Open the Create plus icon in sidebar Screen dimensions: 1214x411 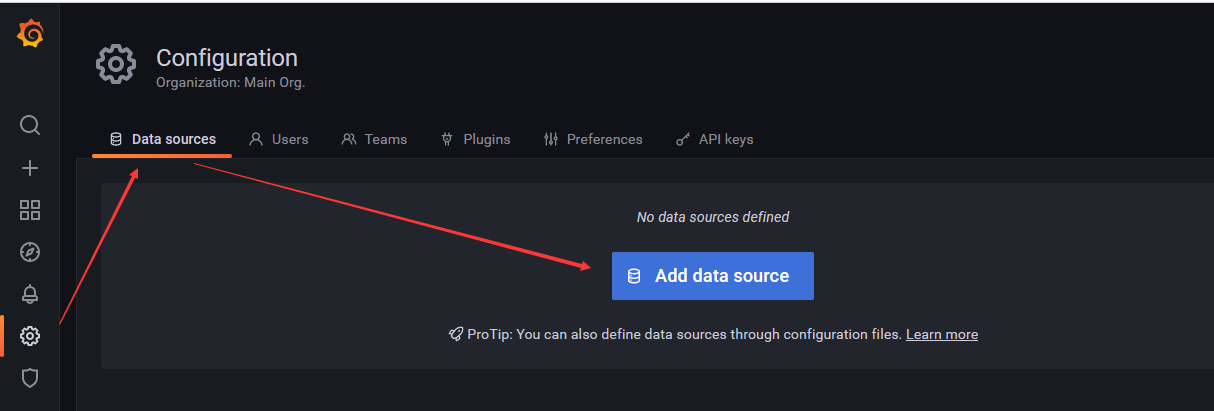coord(30,168)
